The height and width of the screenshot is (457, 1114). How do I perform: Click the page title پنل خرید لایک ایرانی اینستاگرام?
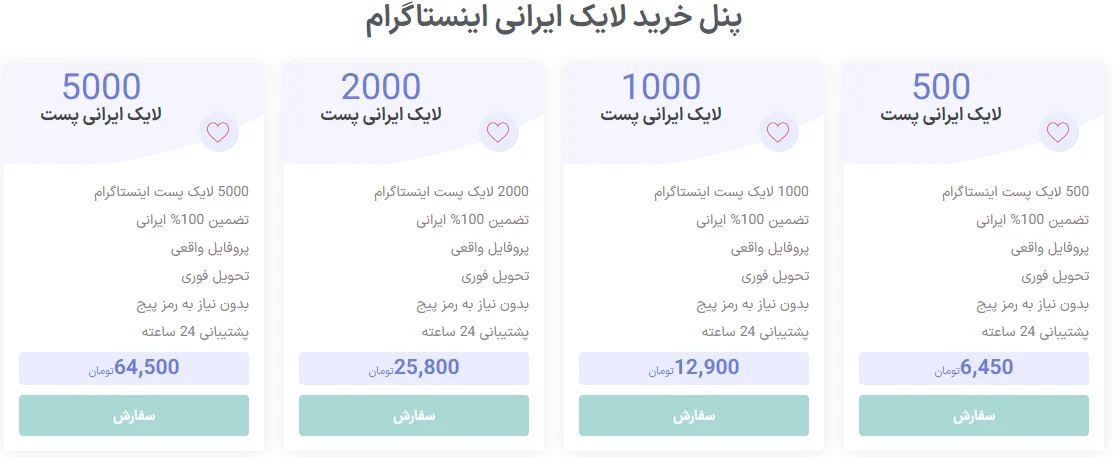tap(554, 20)
